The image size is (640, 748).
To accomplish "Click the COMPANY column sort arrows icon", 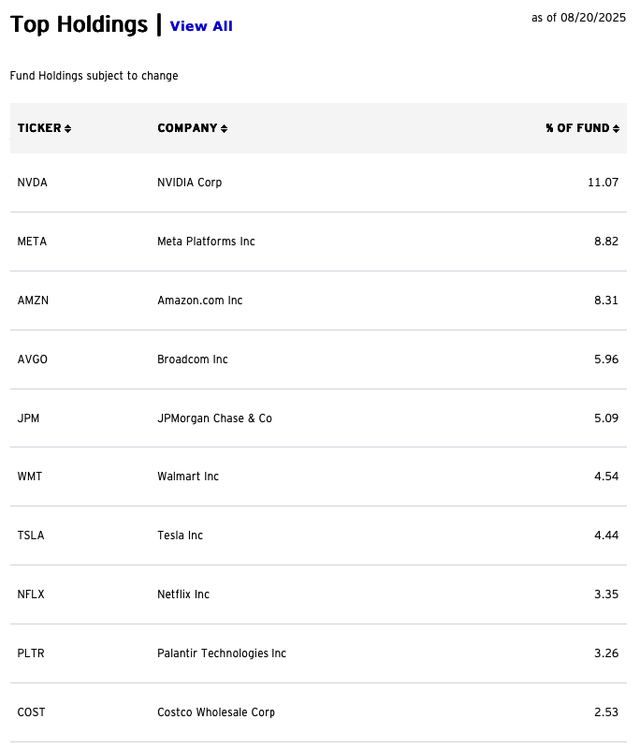I will [224, 128].
